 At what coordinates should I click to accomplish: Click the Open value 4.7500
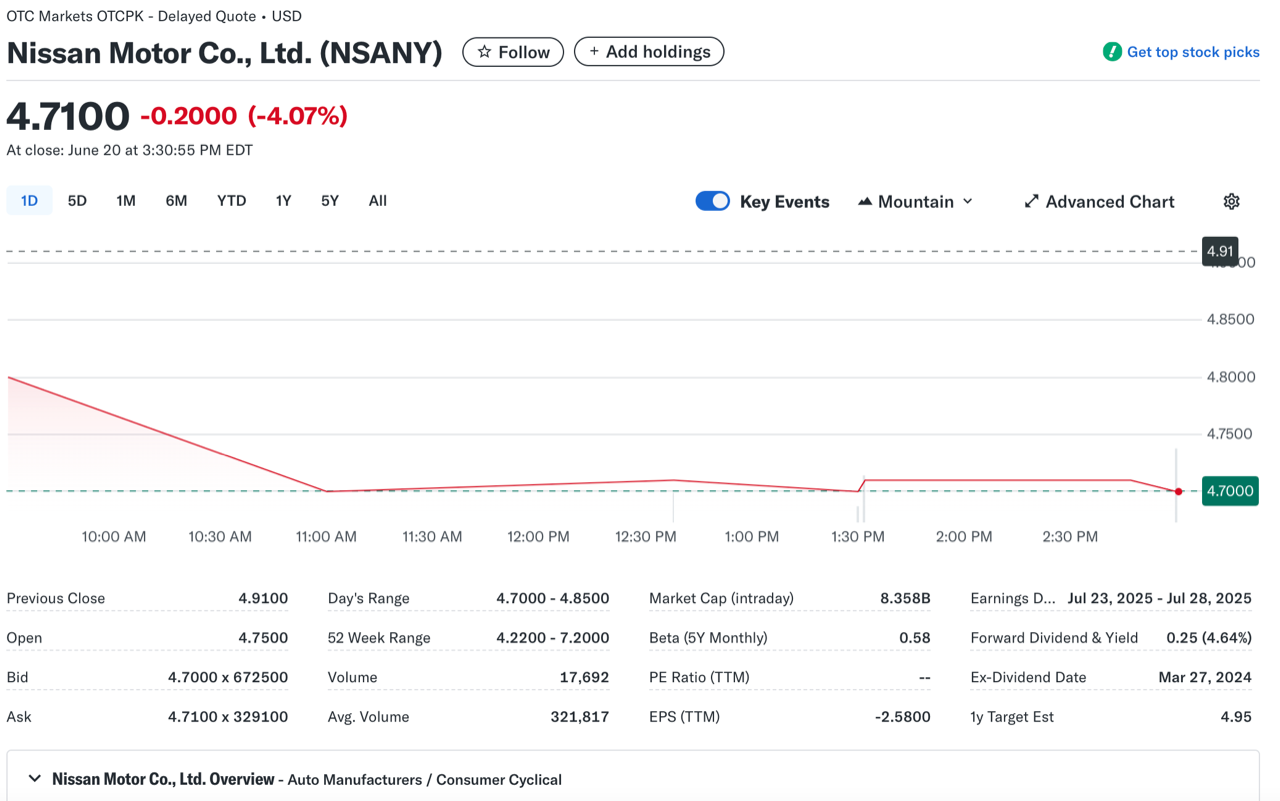263,638
